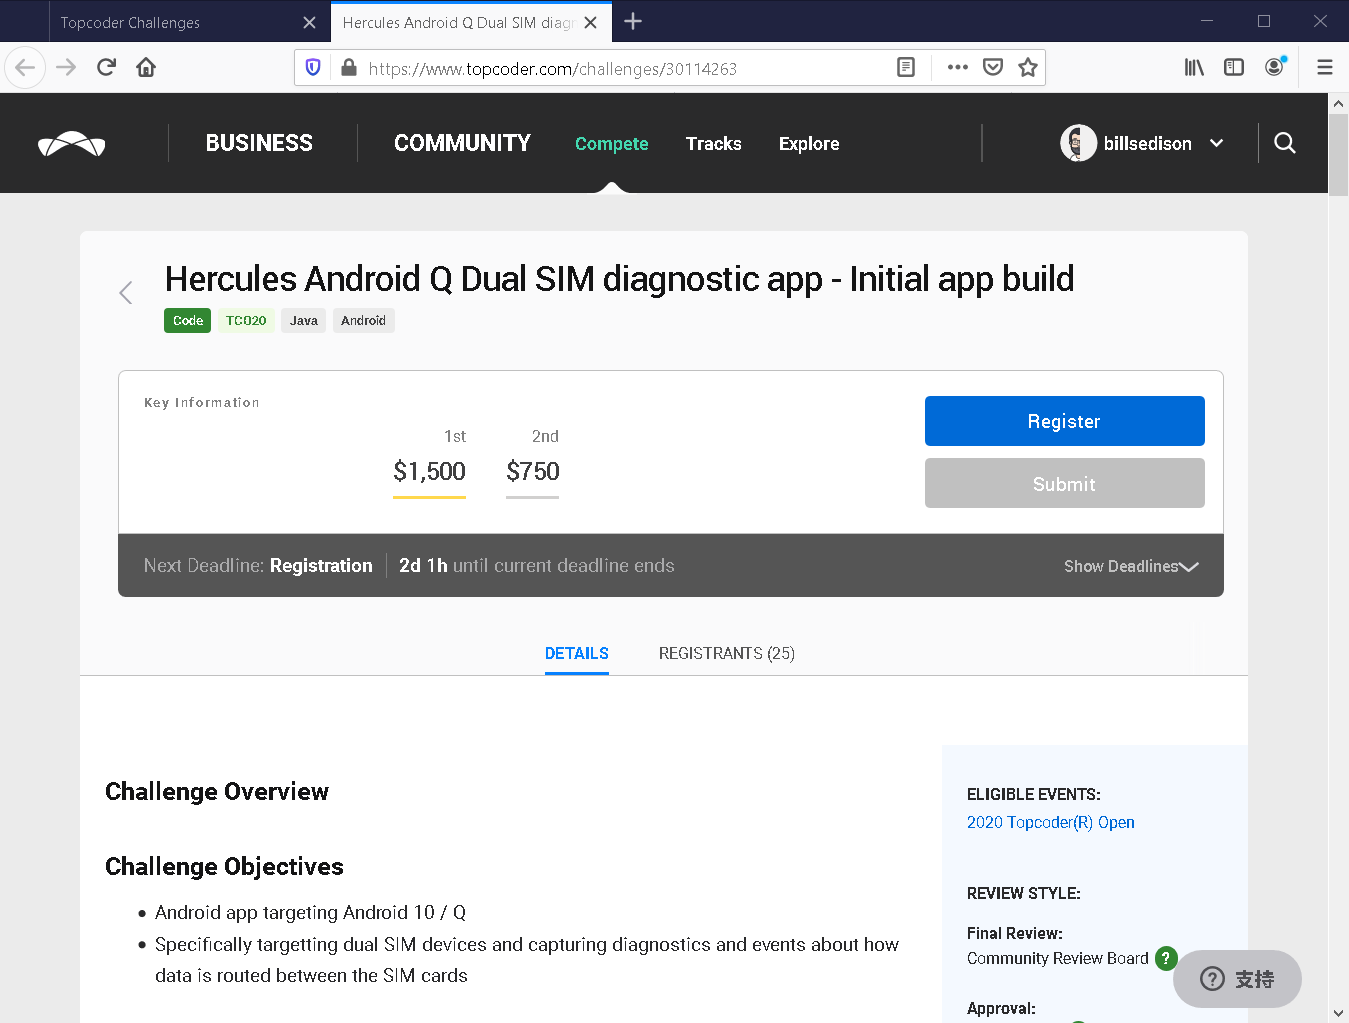Click the Challenge Objectives heading
Viewport: 1349px width, 1023px height.
[224, 866]
